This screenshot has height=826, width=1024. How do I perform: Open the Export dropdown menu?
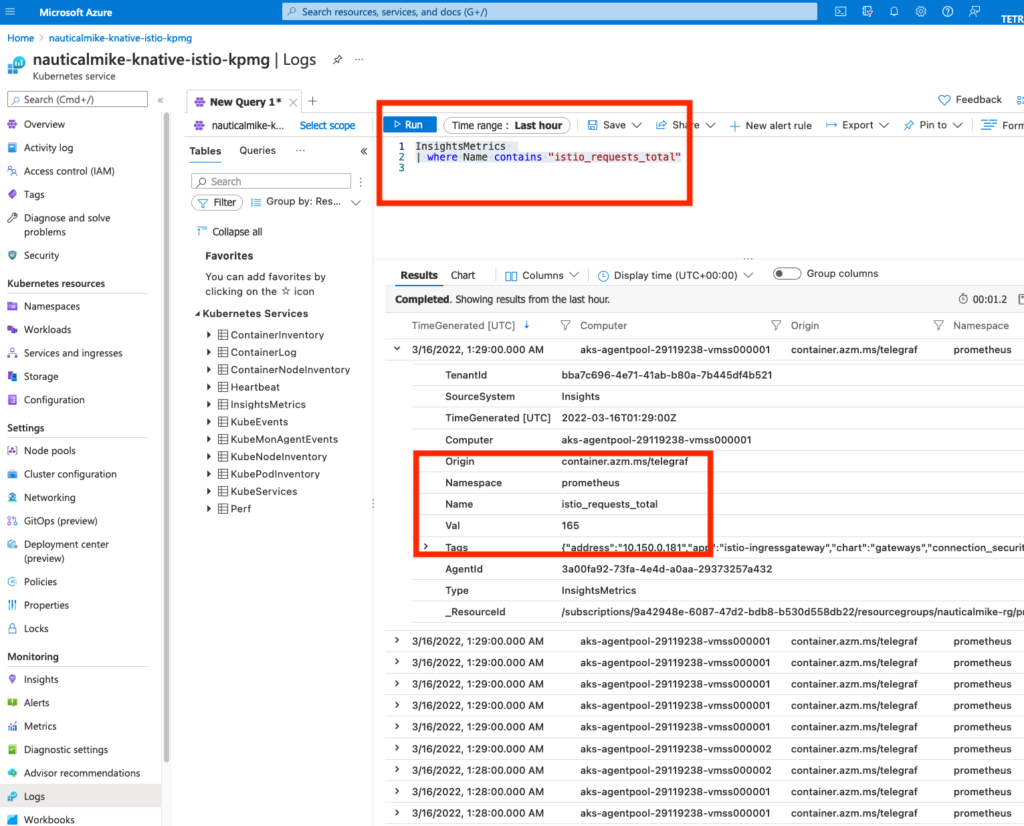click(857, 125)
